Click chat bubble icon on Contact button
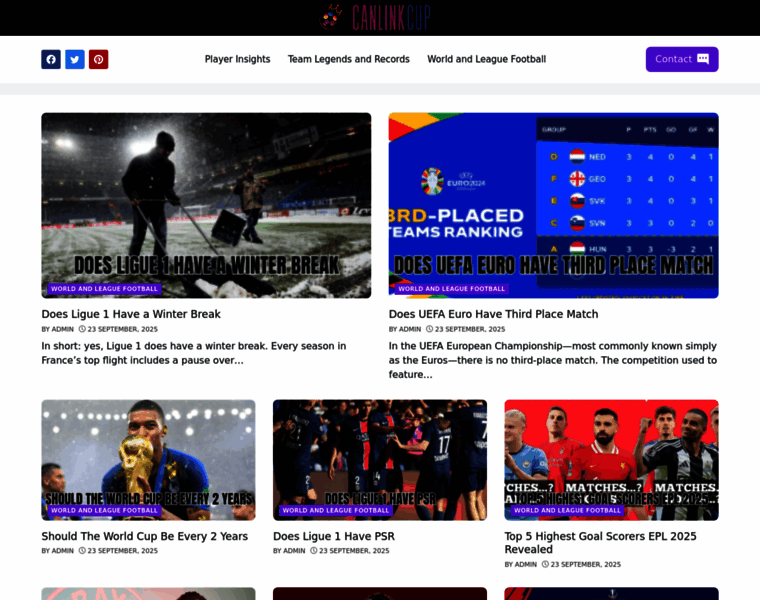The width and height of the screenshot is (760, 600). [702, 59]
